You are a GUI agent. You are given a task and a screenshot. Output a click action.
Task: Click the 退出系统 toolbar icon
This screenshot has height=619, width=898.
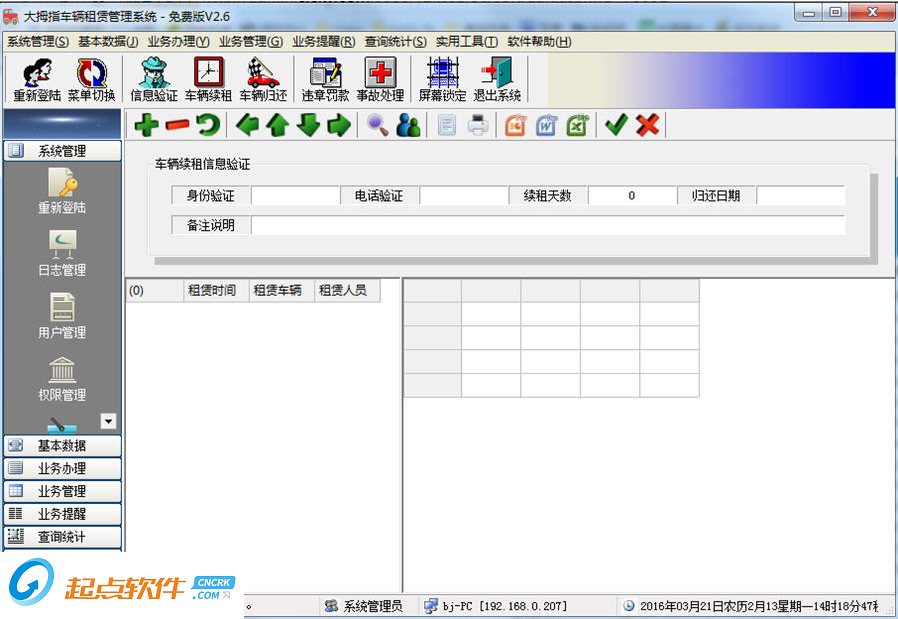point(497,80)
